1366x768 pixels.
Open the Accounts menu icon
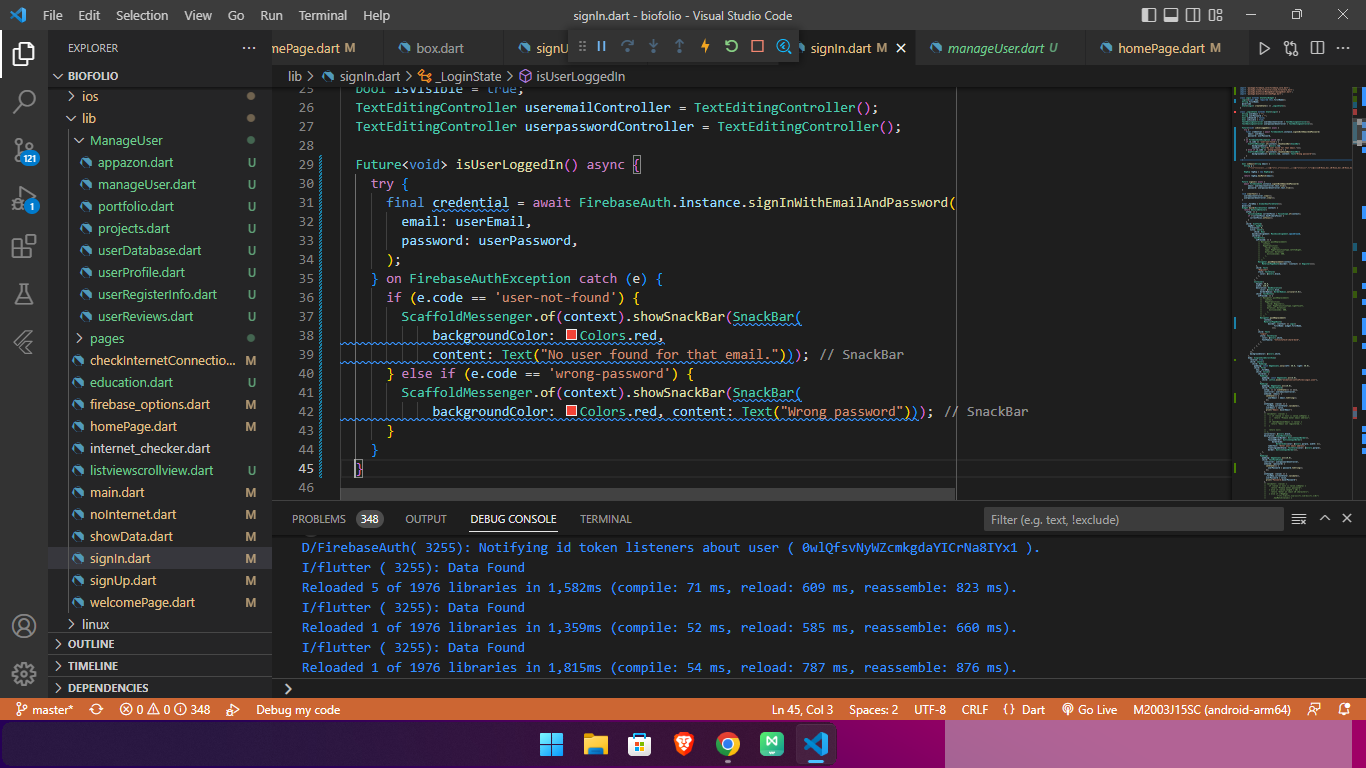[x=24, y=626]
